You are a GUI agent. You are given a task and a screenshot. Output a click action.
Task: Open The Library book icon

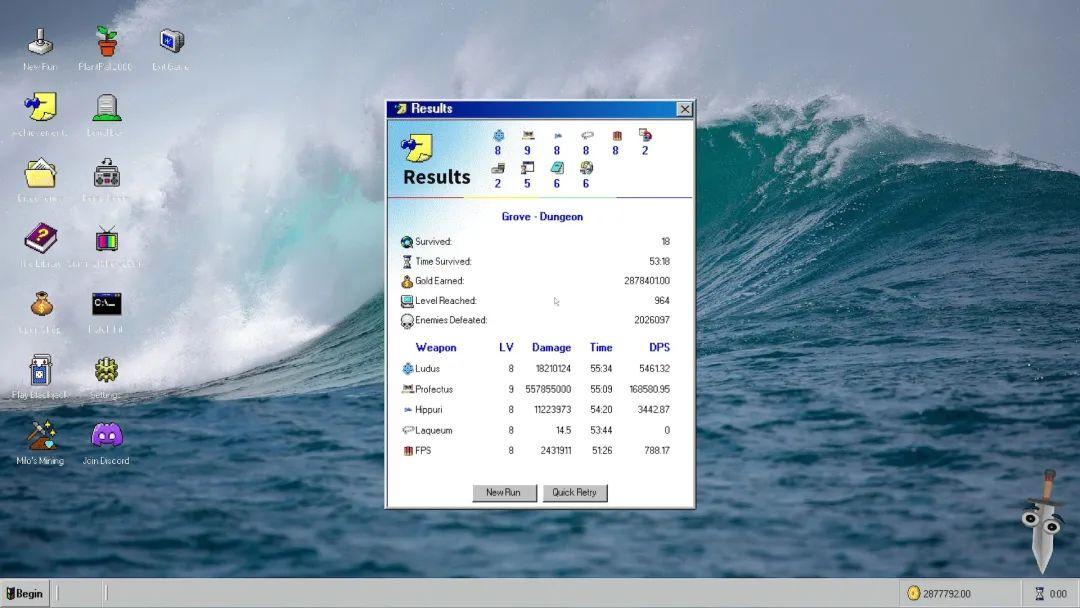pyautogui.click(x=40, y=240)
